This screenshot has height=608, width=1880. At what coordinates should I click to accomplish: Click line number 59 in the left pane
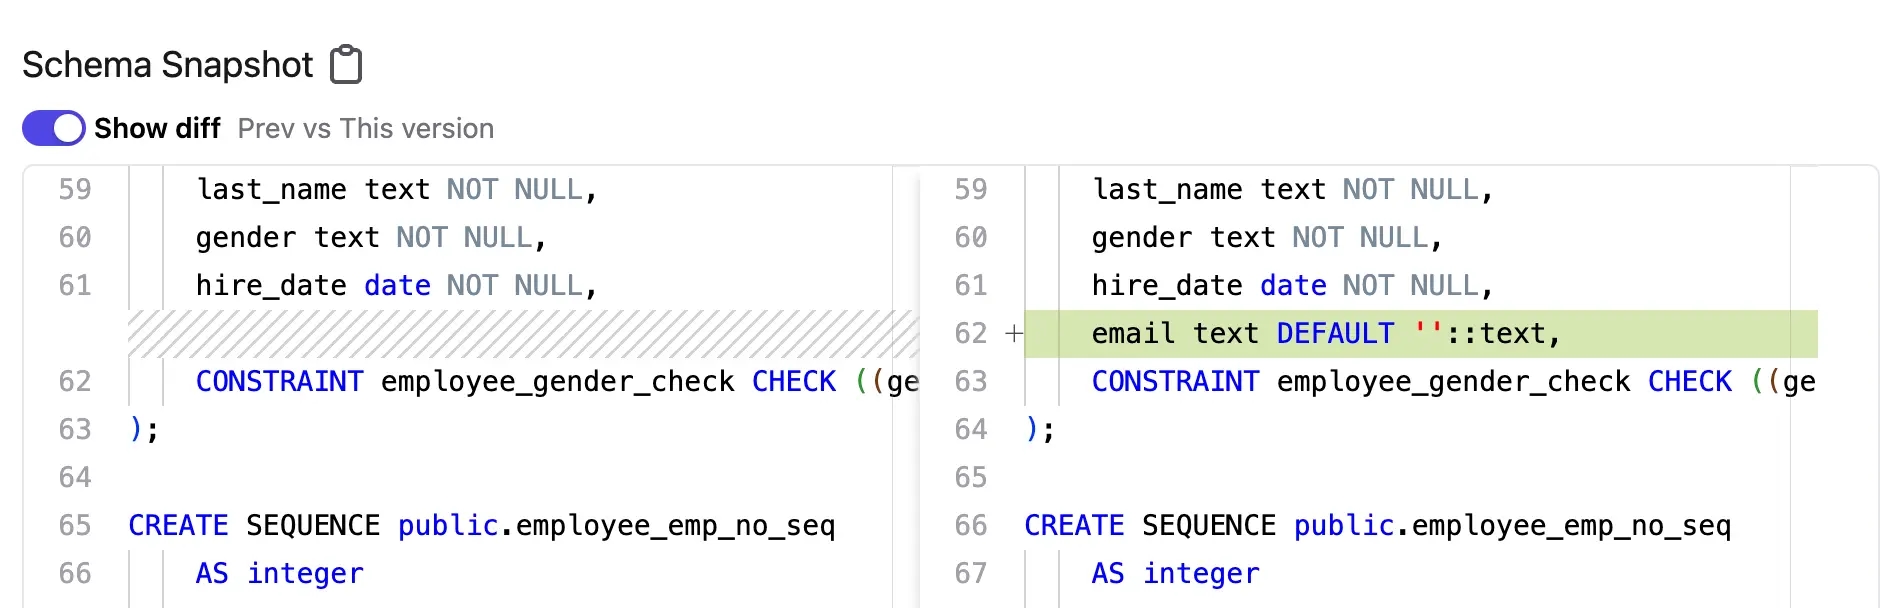(75, 190)
